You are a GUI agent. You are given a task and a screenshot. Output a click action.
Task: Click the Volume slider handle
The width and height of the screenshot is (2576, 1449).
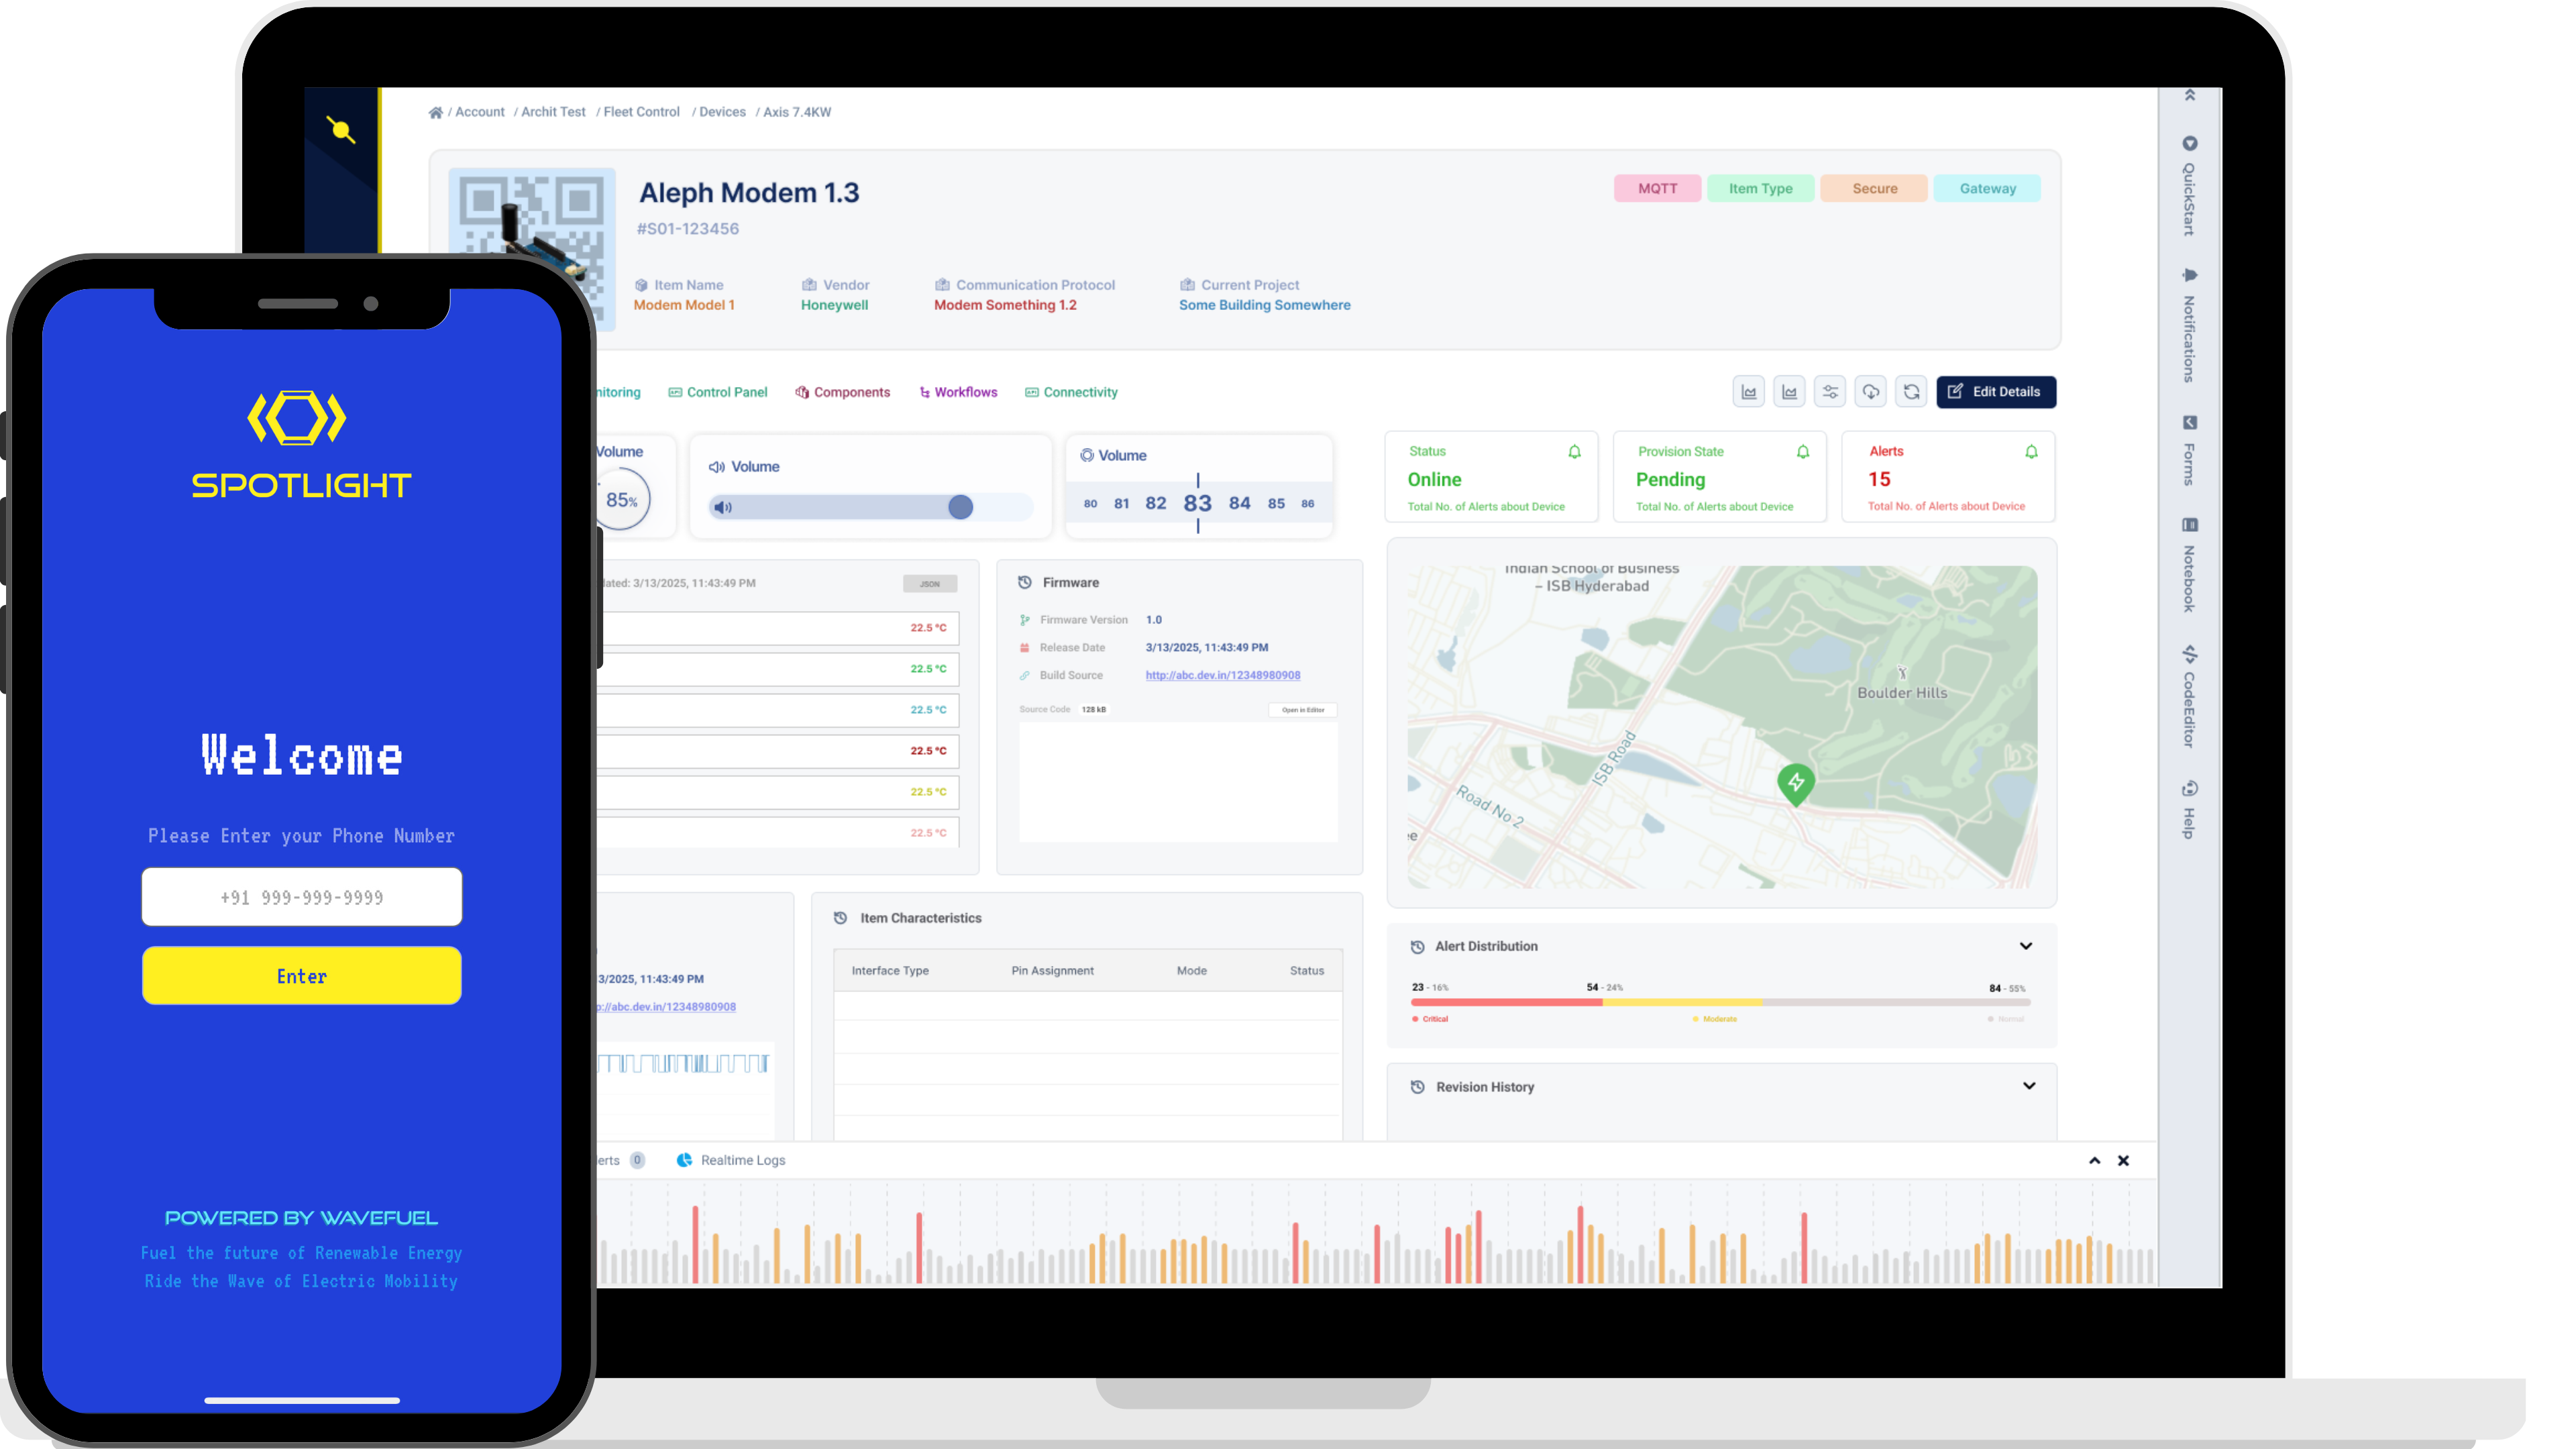point(960,507)
